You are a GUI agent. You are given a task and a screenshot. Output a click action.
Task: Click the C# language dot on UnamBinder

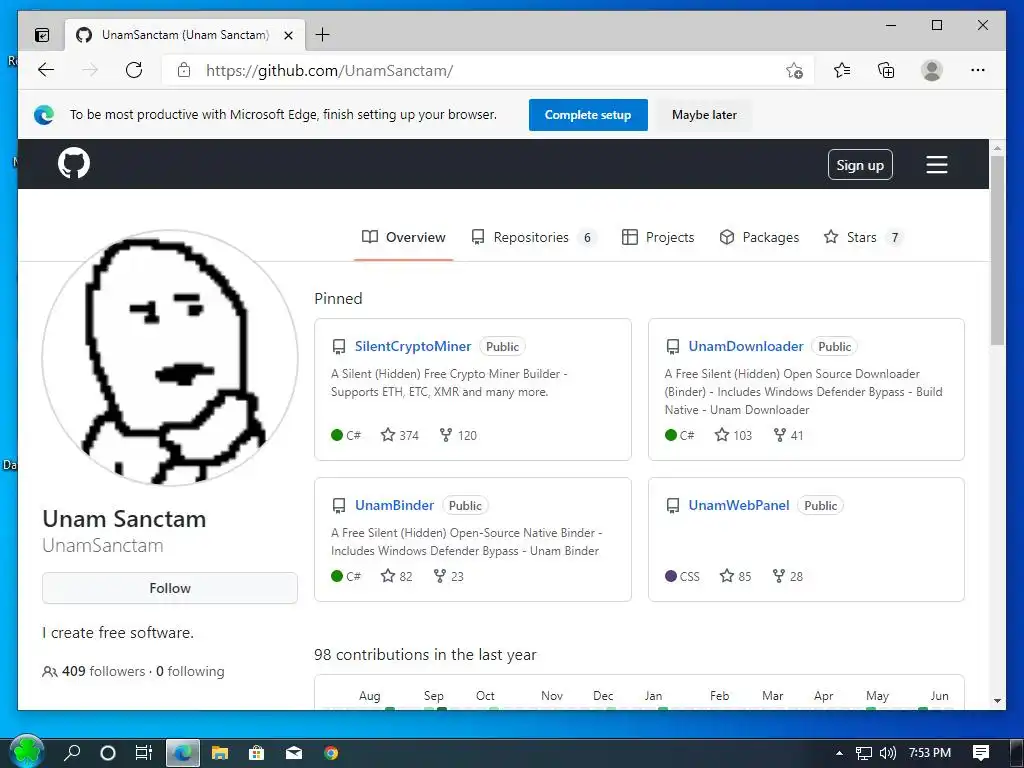click(x=337, y=576)
